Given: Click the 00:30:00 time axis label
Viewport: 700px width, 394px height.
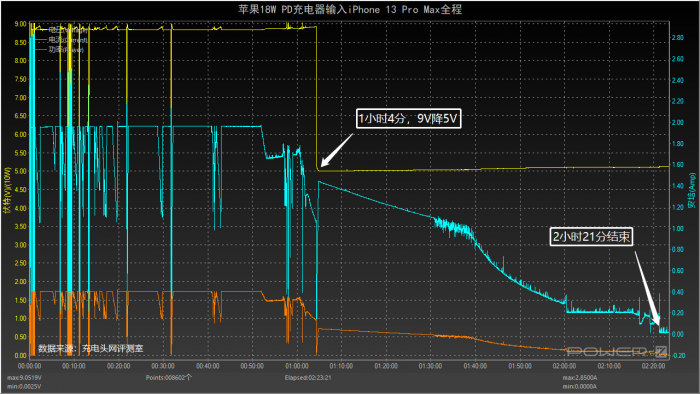Looking at the screenshot, I should [163, 366].
